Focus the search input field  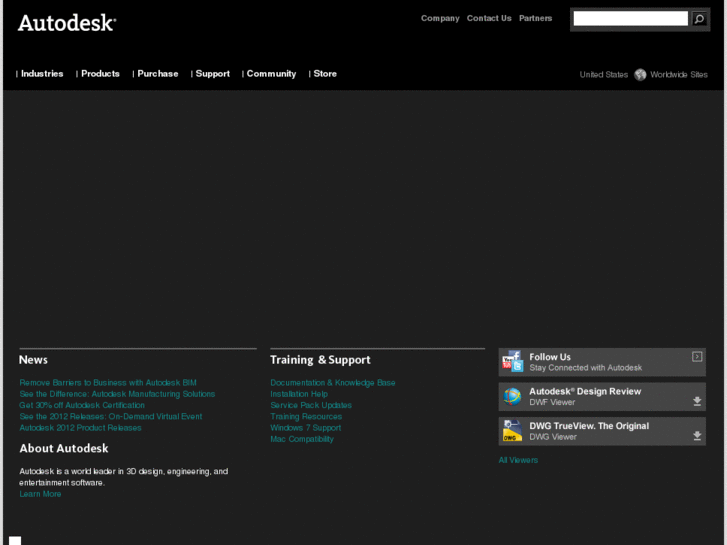tap(631, 19)
